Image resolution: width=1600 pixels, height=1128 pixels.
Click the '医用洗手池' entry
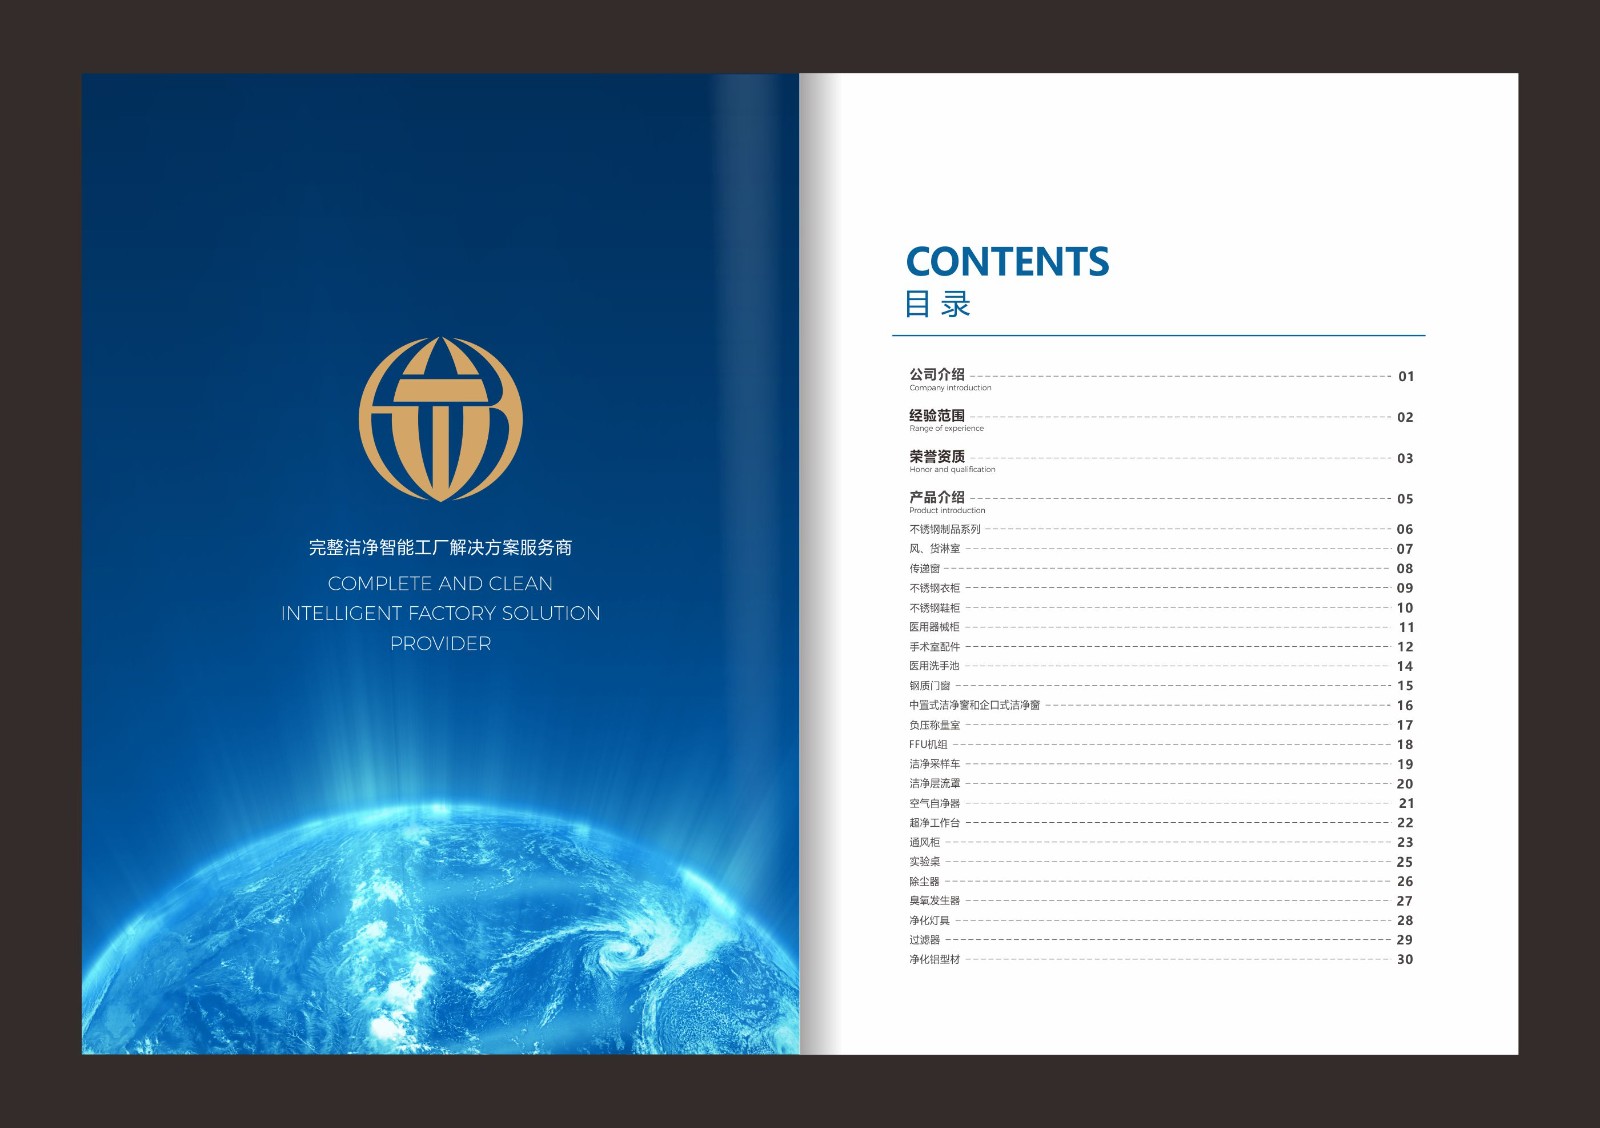pyautogui.click(x=934, y=666)
